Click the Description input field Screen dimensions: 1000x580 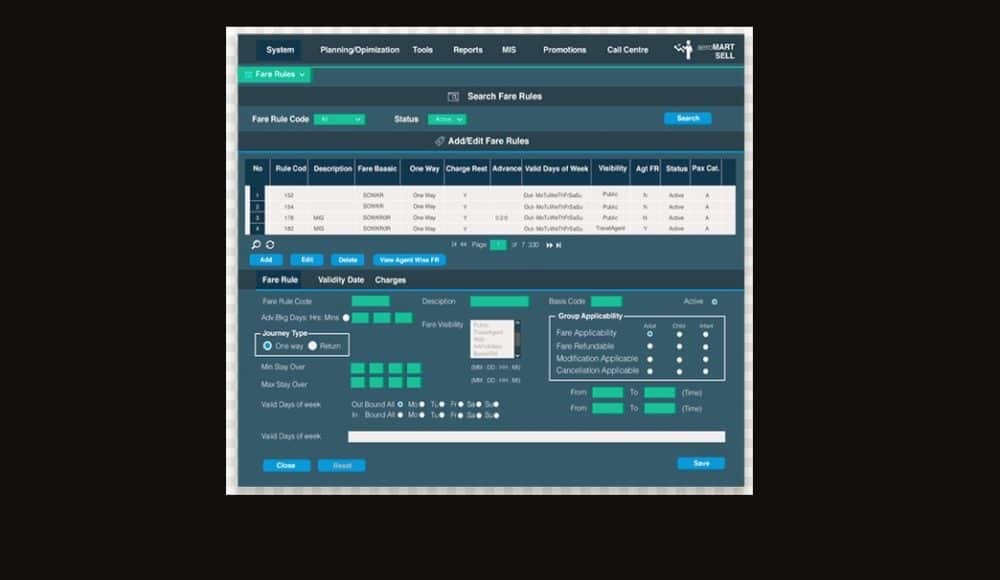pyautogui.click(x=499, y=302)
